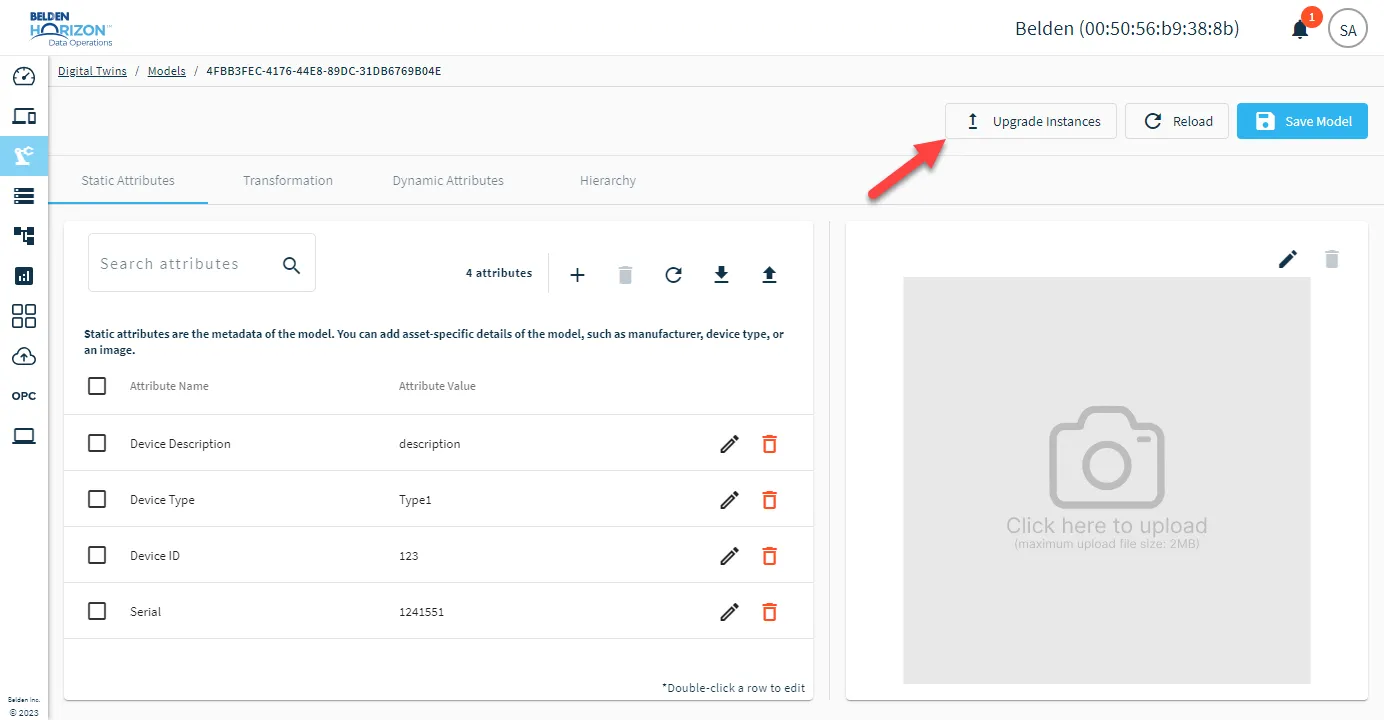Toggle the select-all attributes checkbox
The image size is (1384, 720).
tap(97, 385)
